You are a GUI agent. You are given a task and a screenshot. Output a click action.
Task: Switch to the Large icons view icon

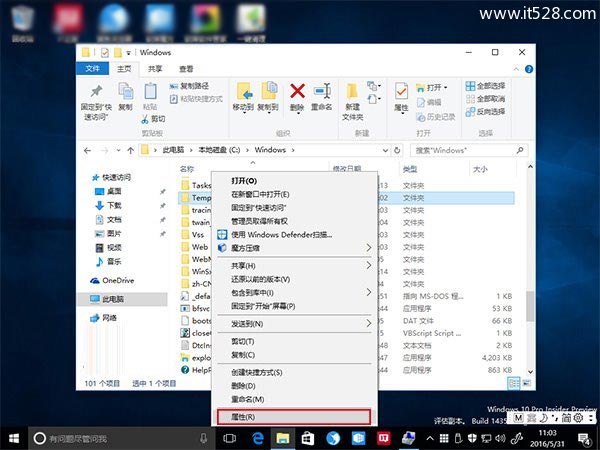pyautogui.click(x=527, y=383)
